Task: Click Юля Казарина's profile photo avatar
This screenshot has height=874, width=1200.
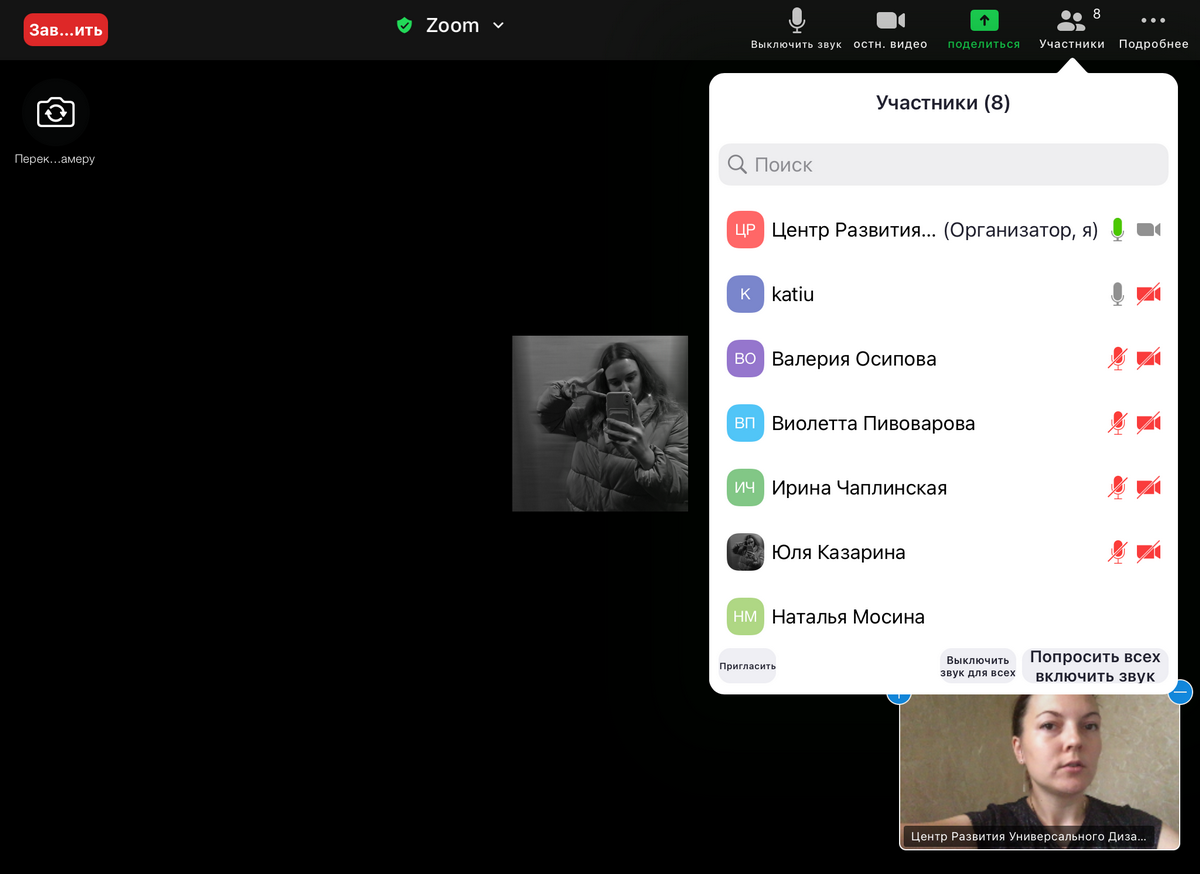Action: coord(745,552)
